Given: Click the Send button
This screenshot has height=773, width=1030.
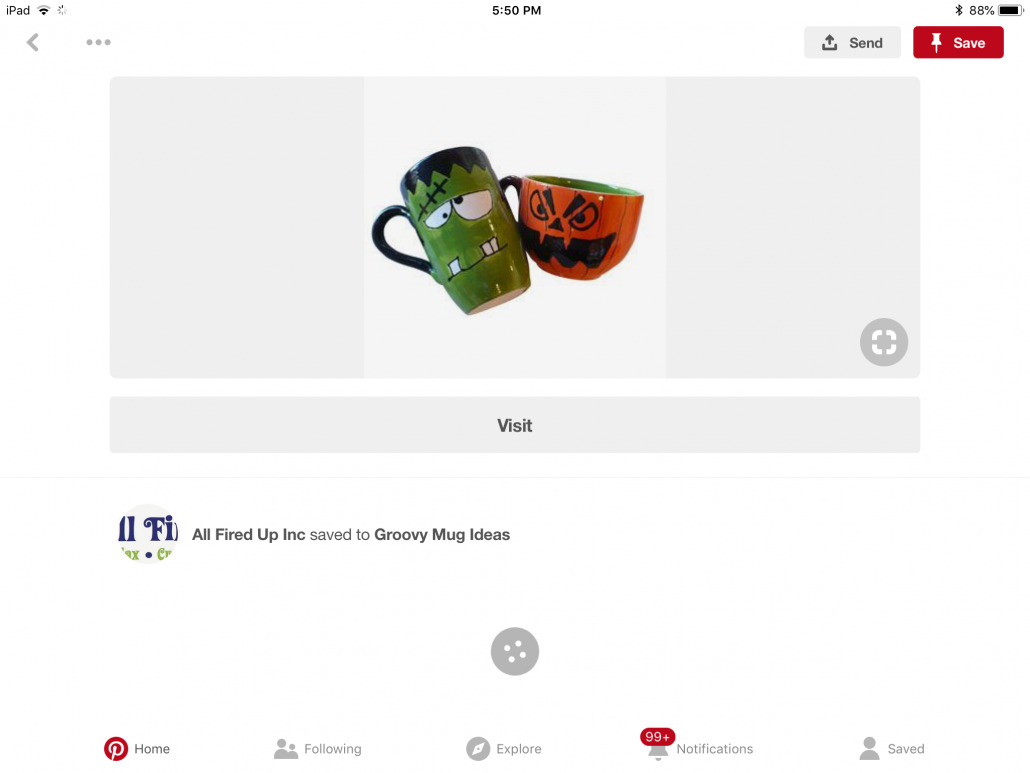Looking at the screenshot, I should click(852, 43).
